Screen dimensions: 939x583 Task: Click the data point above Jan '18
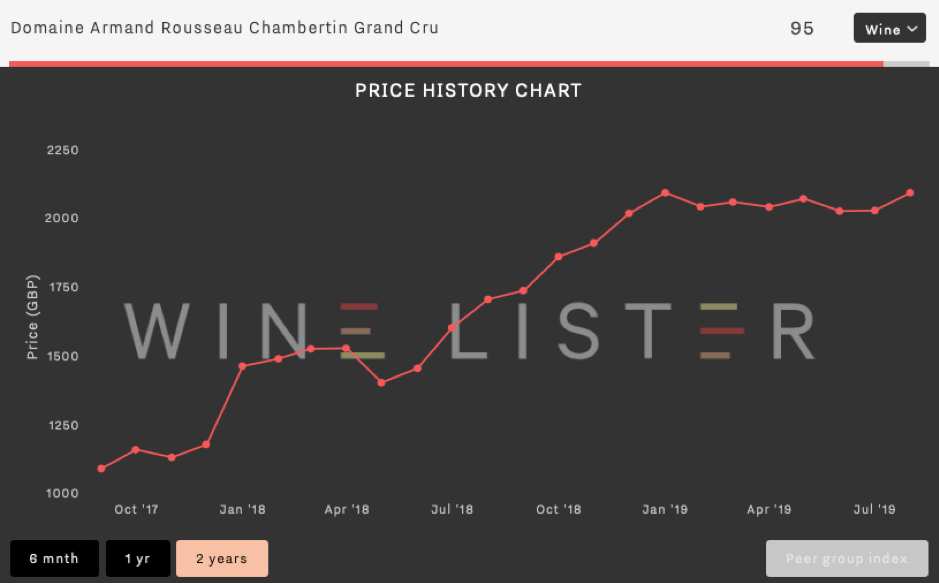[242, 366]
